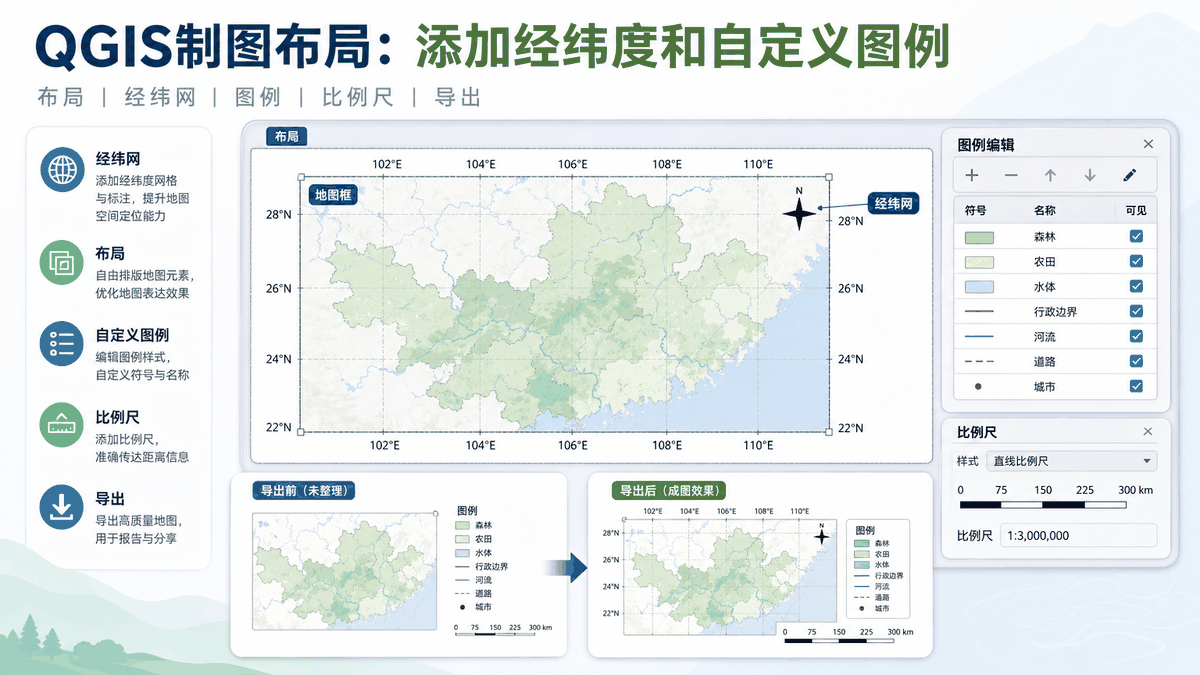Screen dimensions: 1200x675
Task: Click the 经纬网 callout label
Action: [x=893, y=203]
